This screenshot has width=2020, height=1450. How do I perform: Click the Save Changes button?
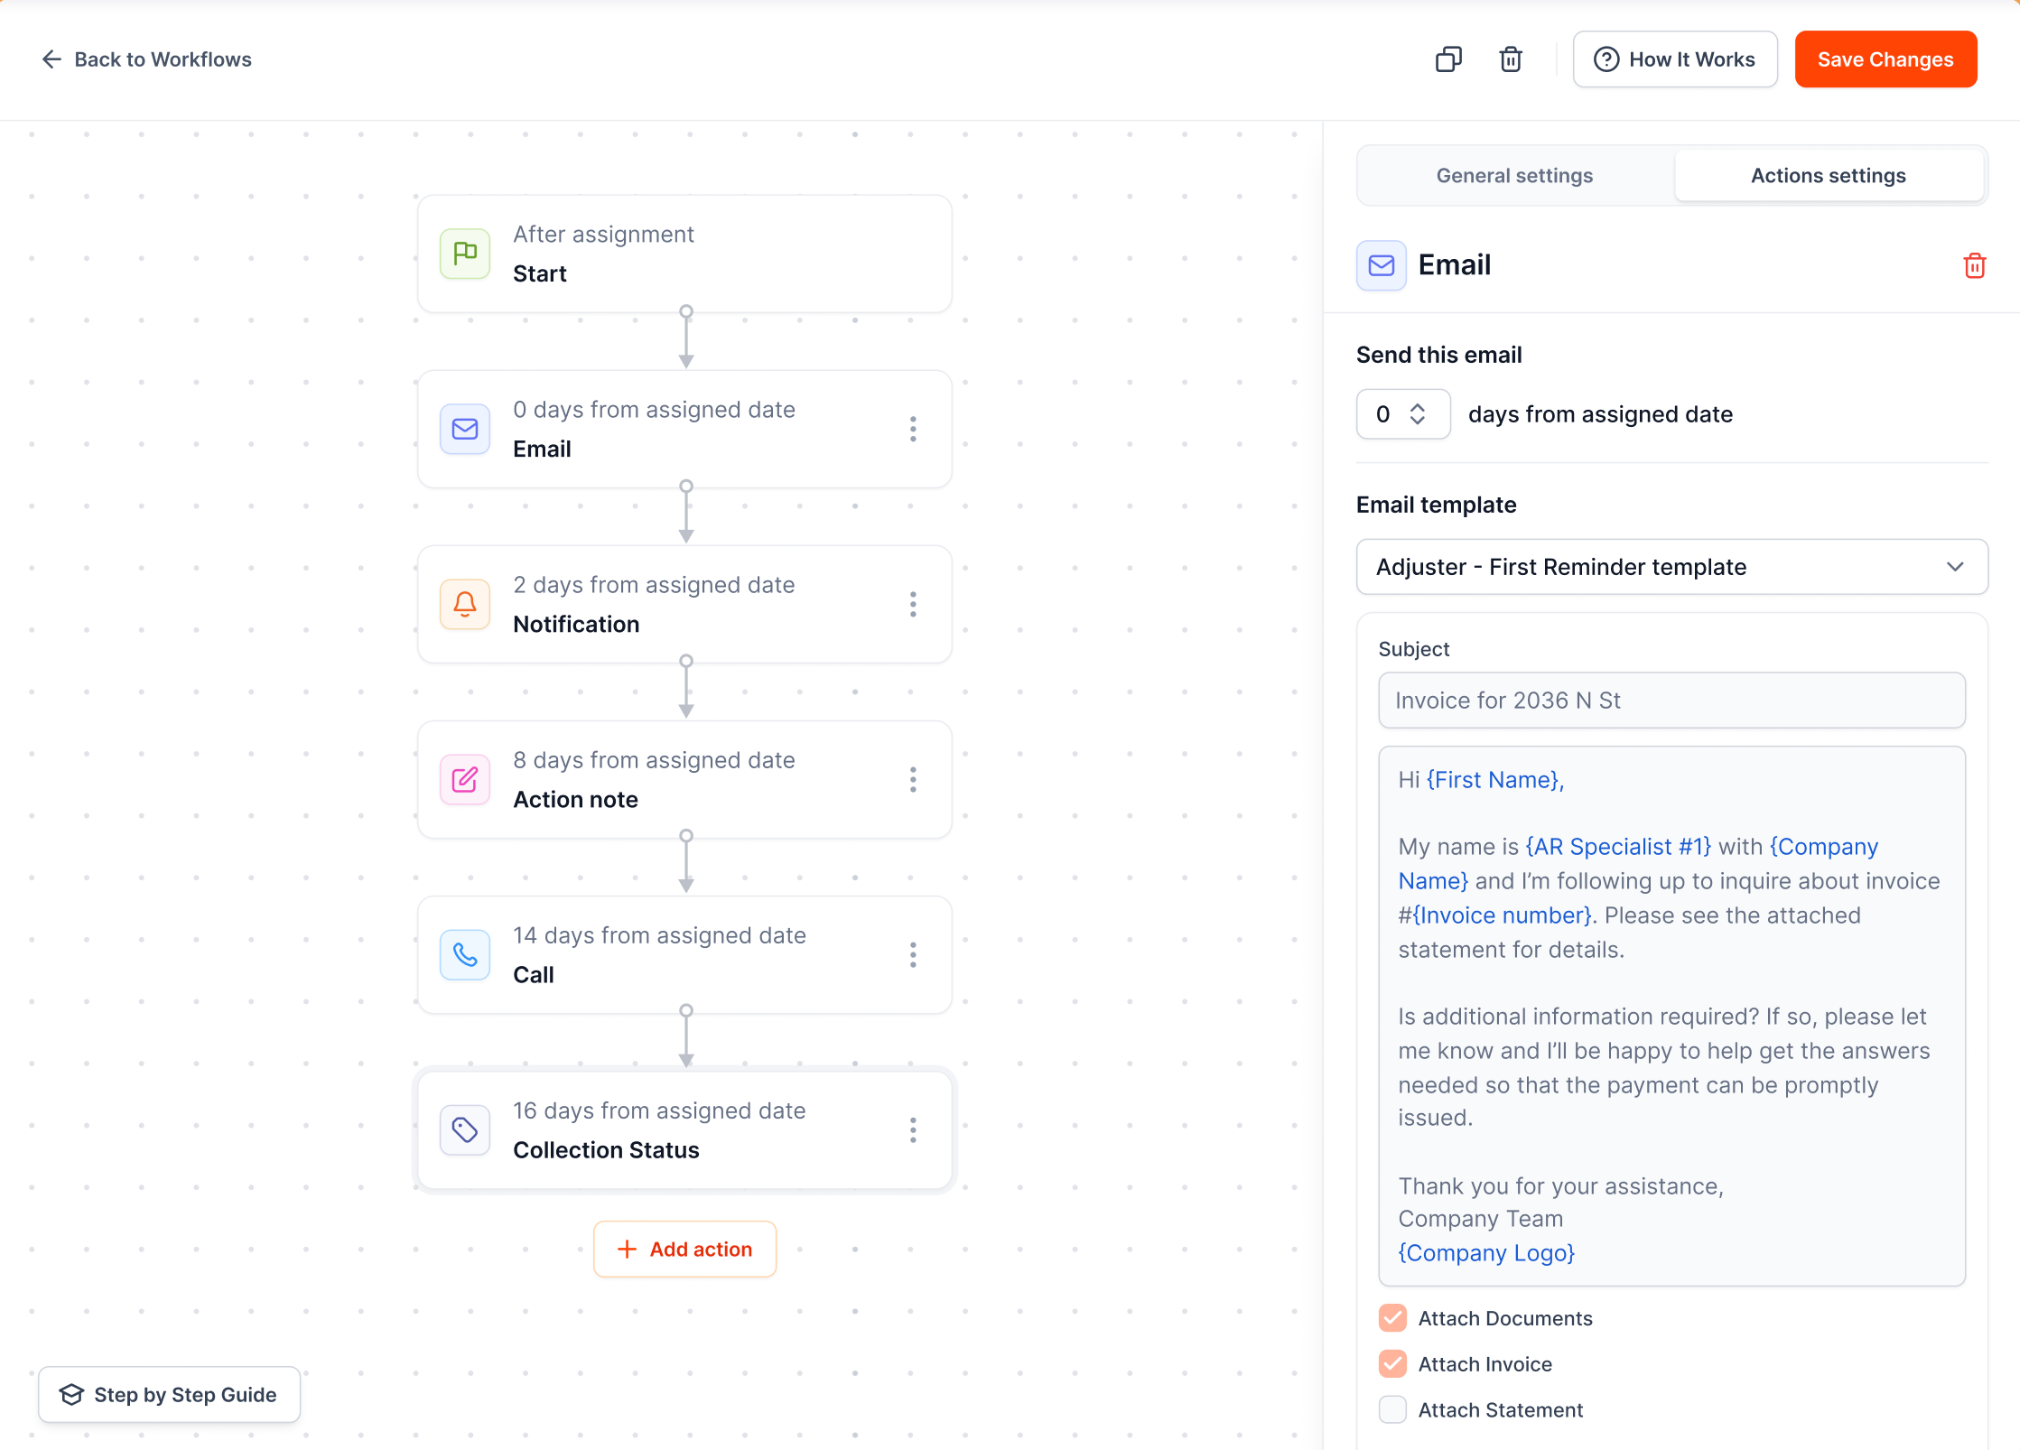pyautogui.click(x=1885, y=60)
